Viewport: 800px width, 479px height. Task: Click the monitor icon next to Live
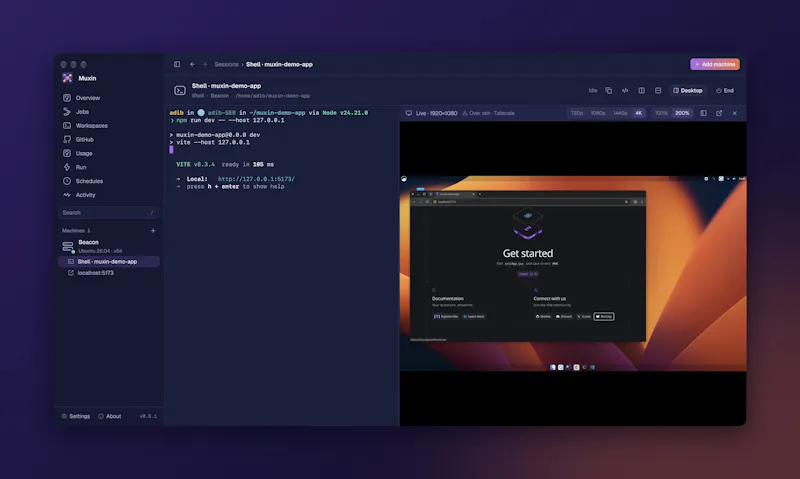[x=409, y=113]
